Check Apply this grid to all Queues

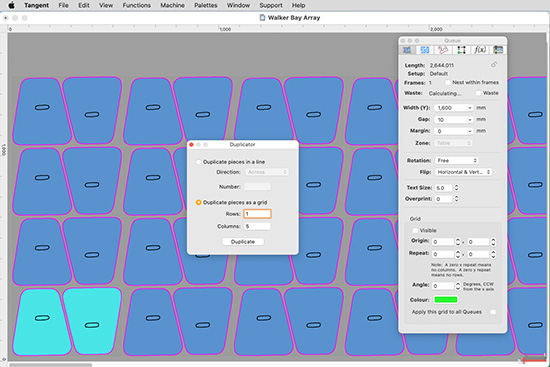coord(493,312)
